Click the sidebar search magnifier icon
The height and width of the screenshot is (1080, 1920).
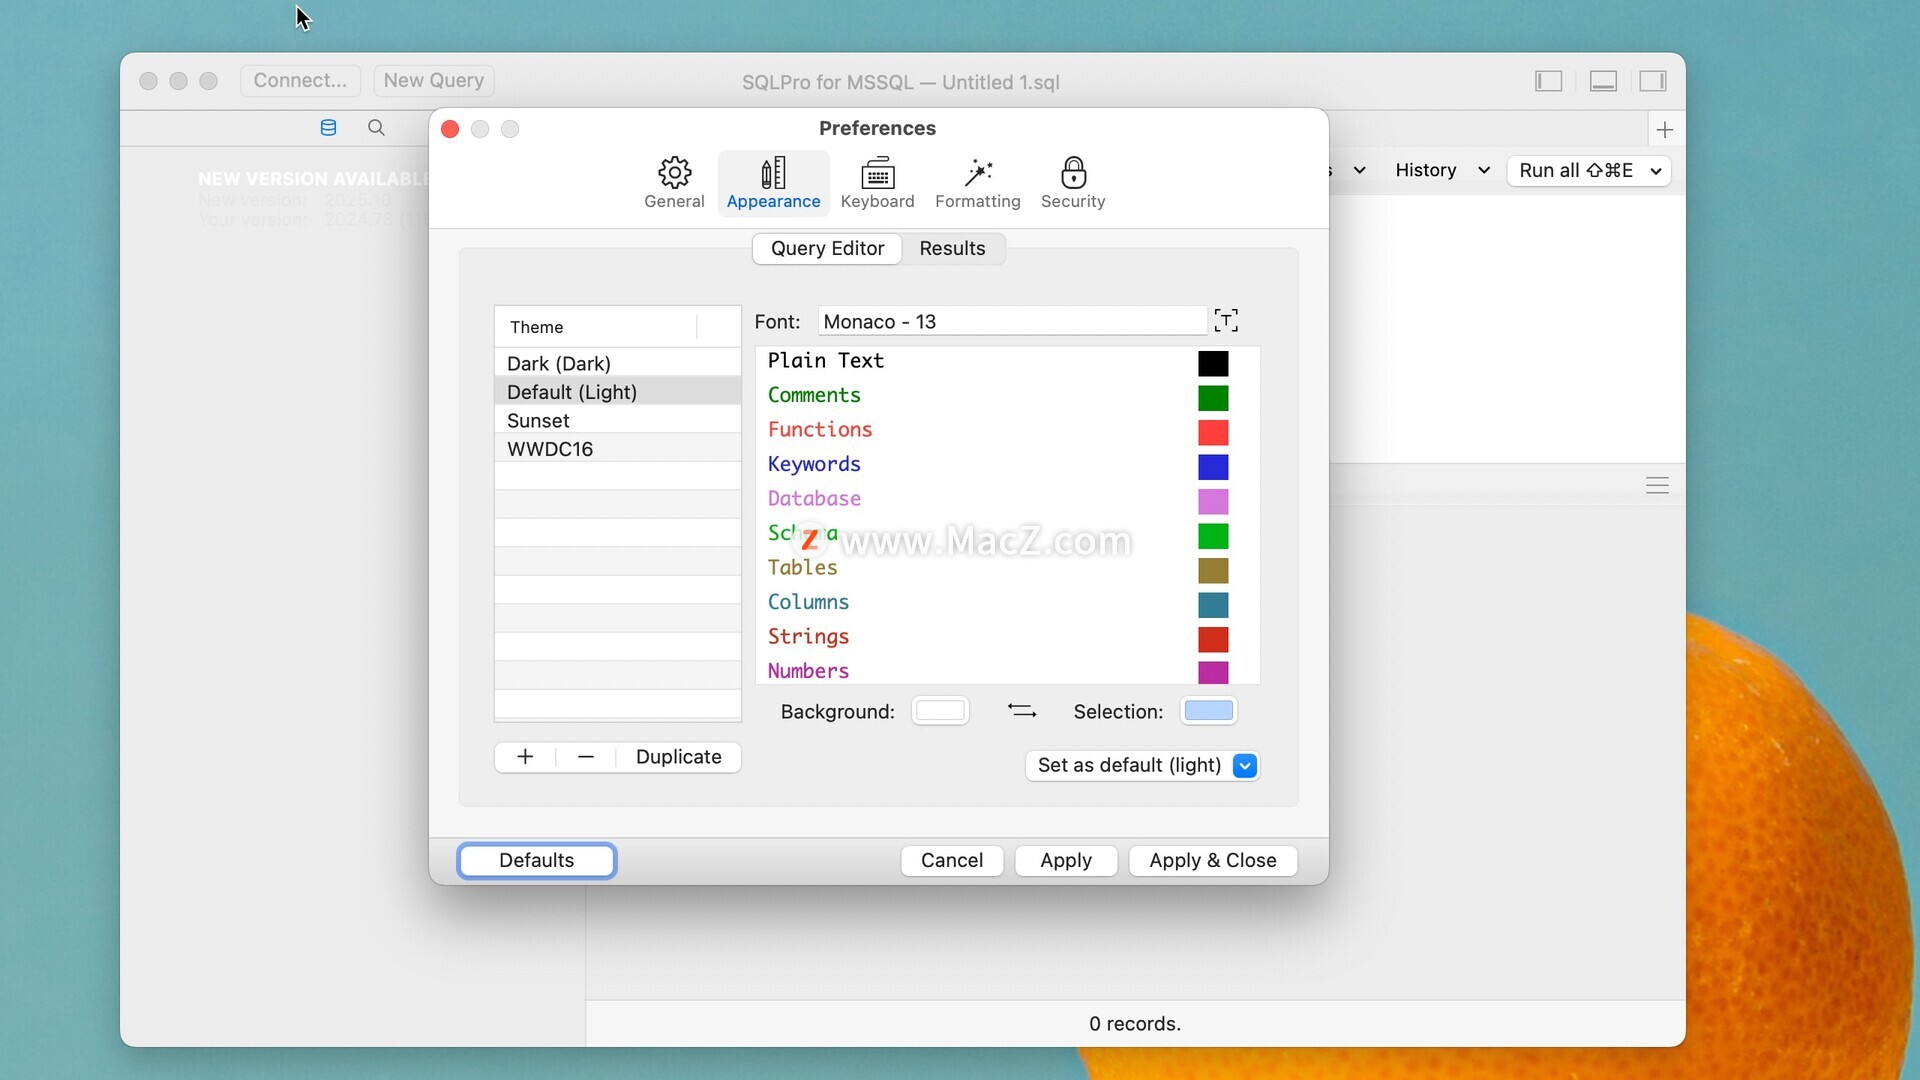(376, 128)
